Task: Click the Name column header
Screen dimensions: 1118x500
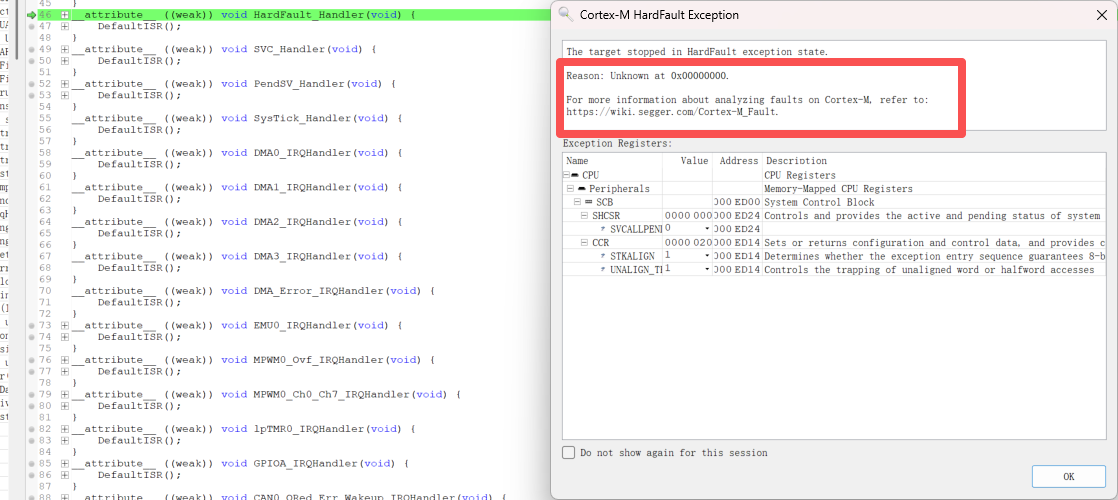Action: pos(612,161)
